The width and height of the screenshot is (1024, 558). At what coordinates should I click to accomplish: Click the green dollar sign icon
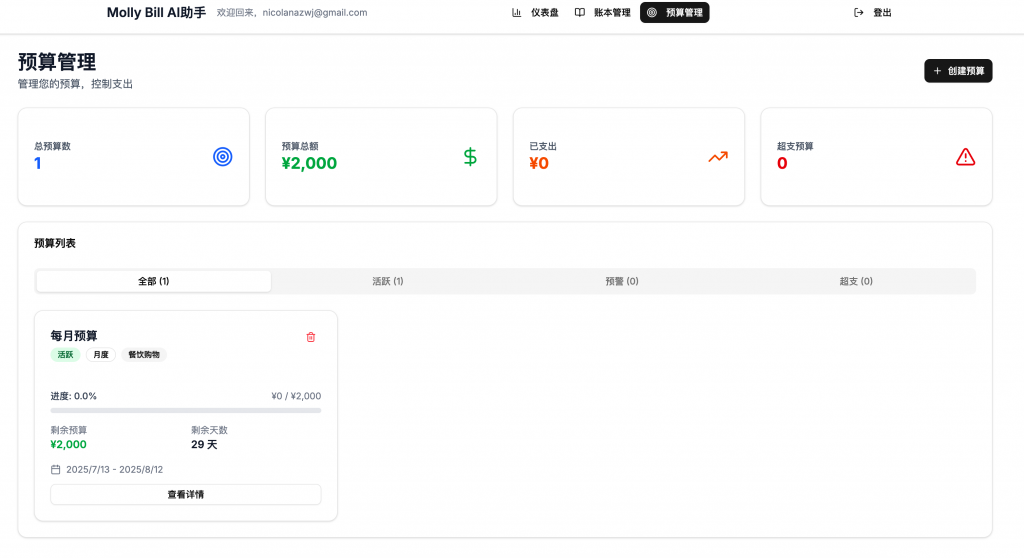pyautogui.click(x=470, y=157)
